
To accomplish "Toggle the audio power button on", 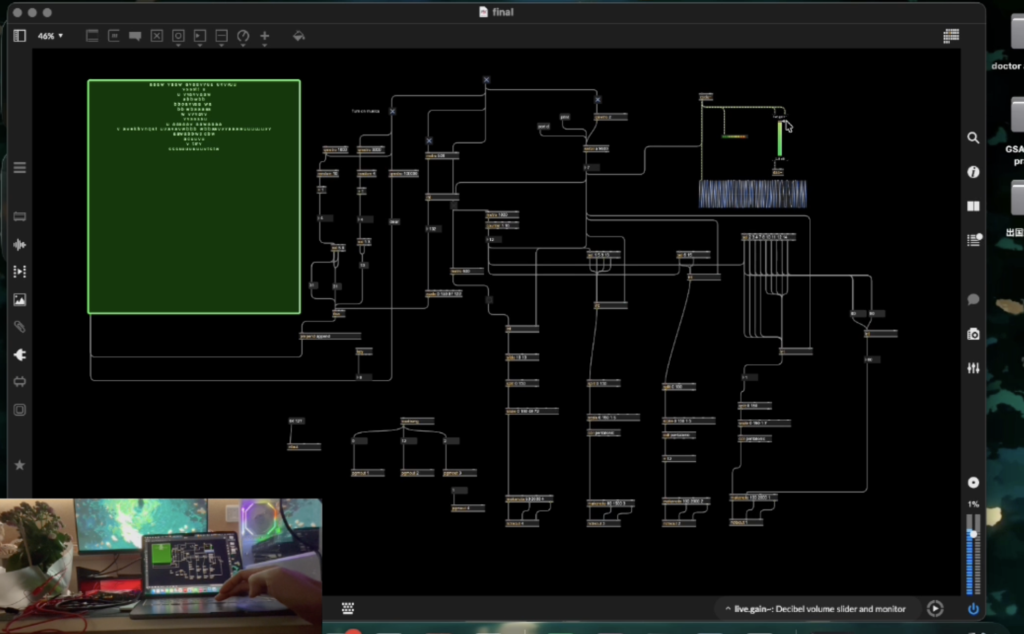I will point(973,609).
